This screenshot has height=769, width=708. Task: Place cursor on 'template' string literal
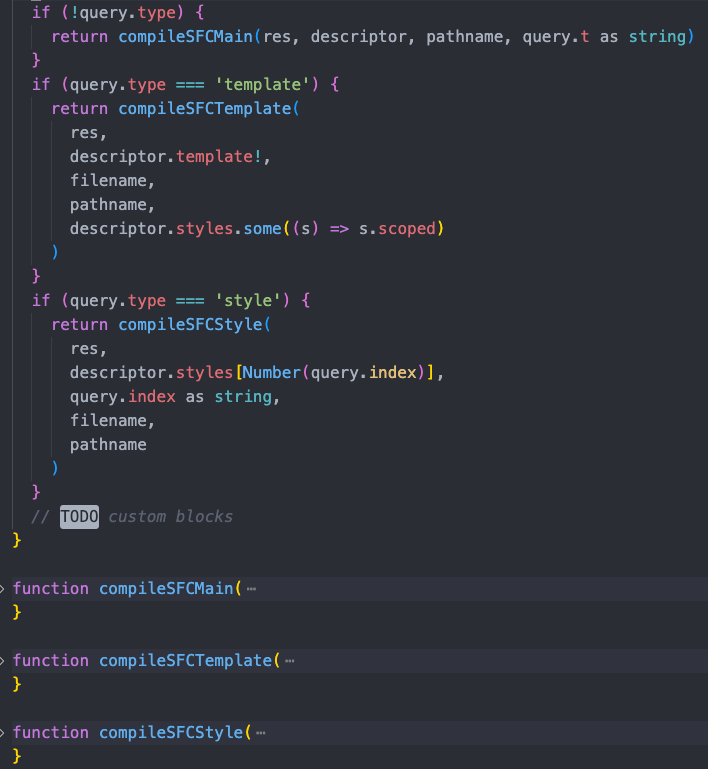pyautogui.click(x=262, y=85)
